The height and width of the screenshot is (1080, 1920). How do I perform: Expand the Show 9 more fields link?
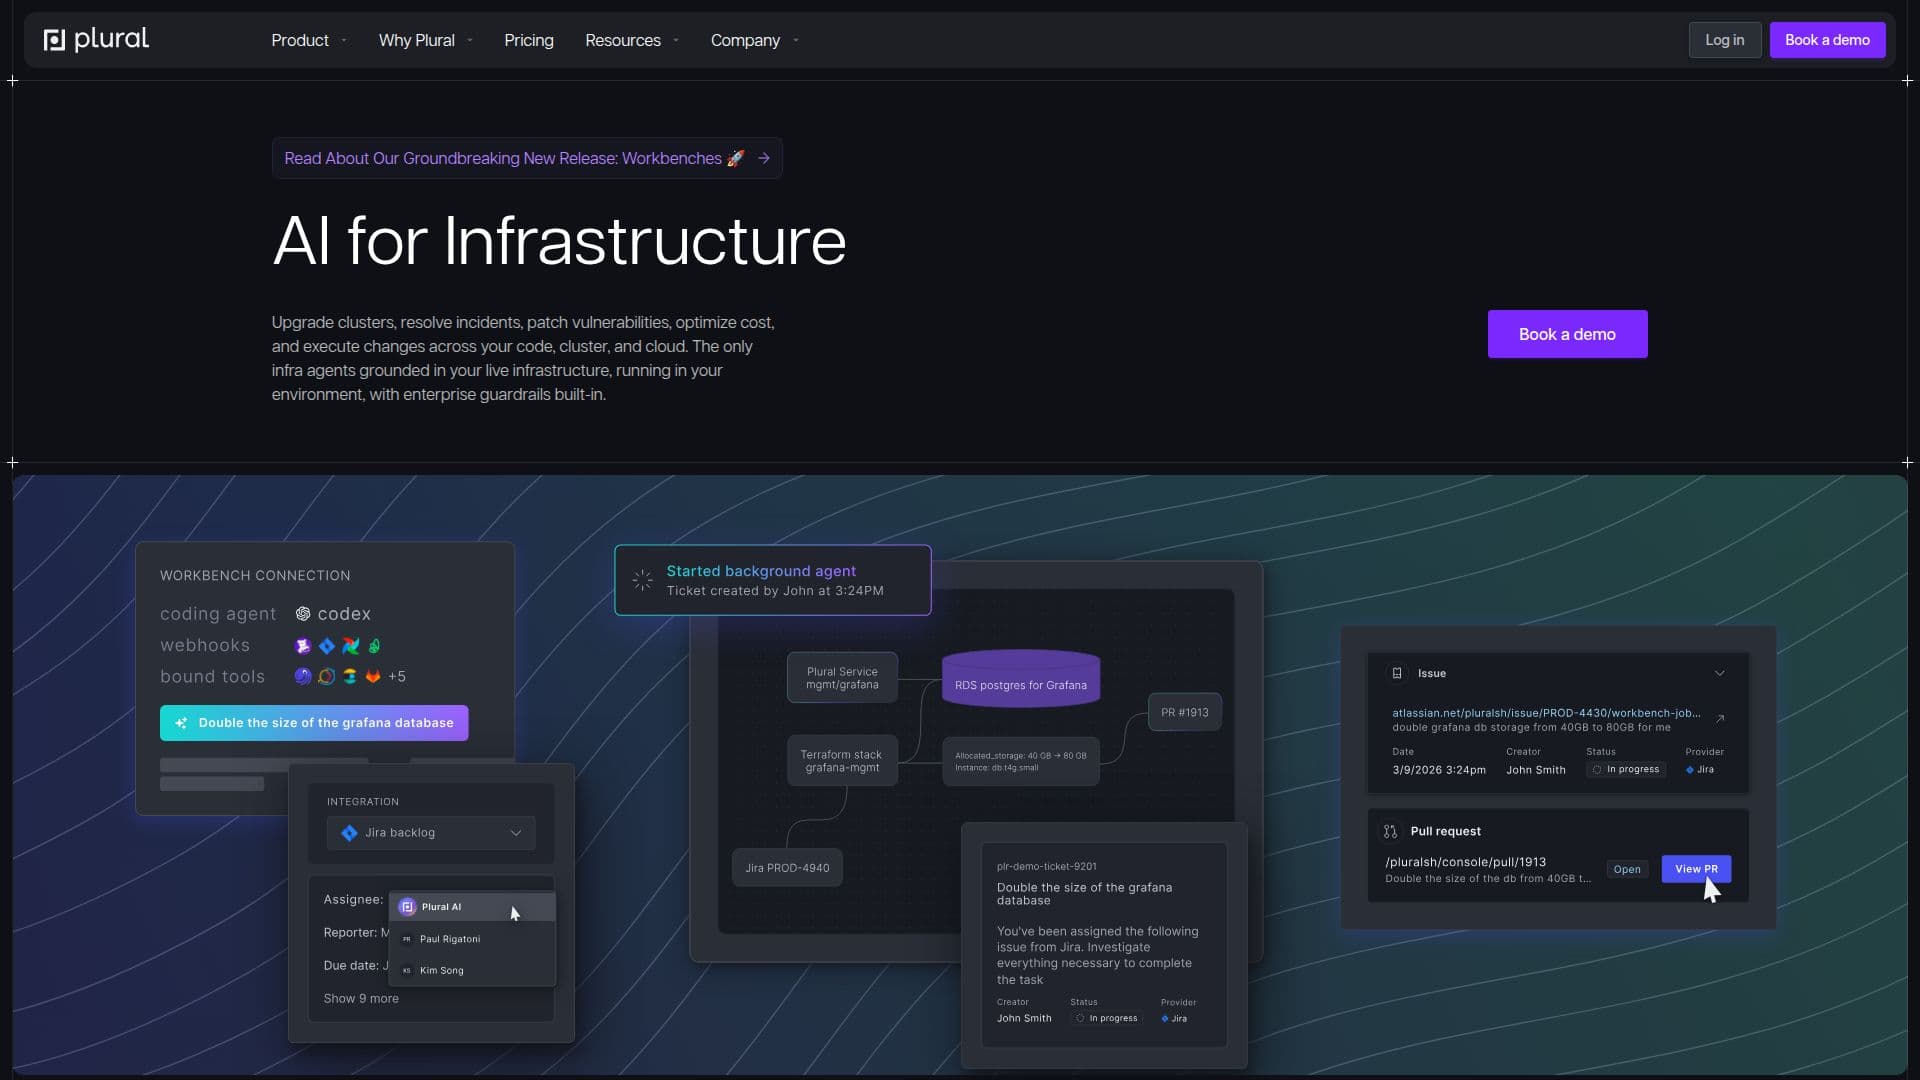tap(361, 999)
